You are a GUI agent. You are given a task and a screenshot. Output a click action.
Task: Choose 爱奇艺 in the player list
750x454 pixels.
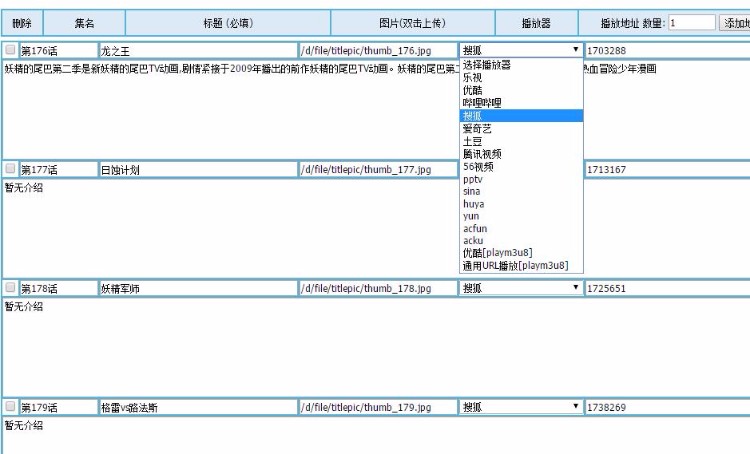[521, 128]
